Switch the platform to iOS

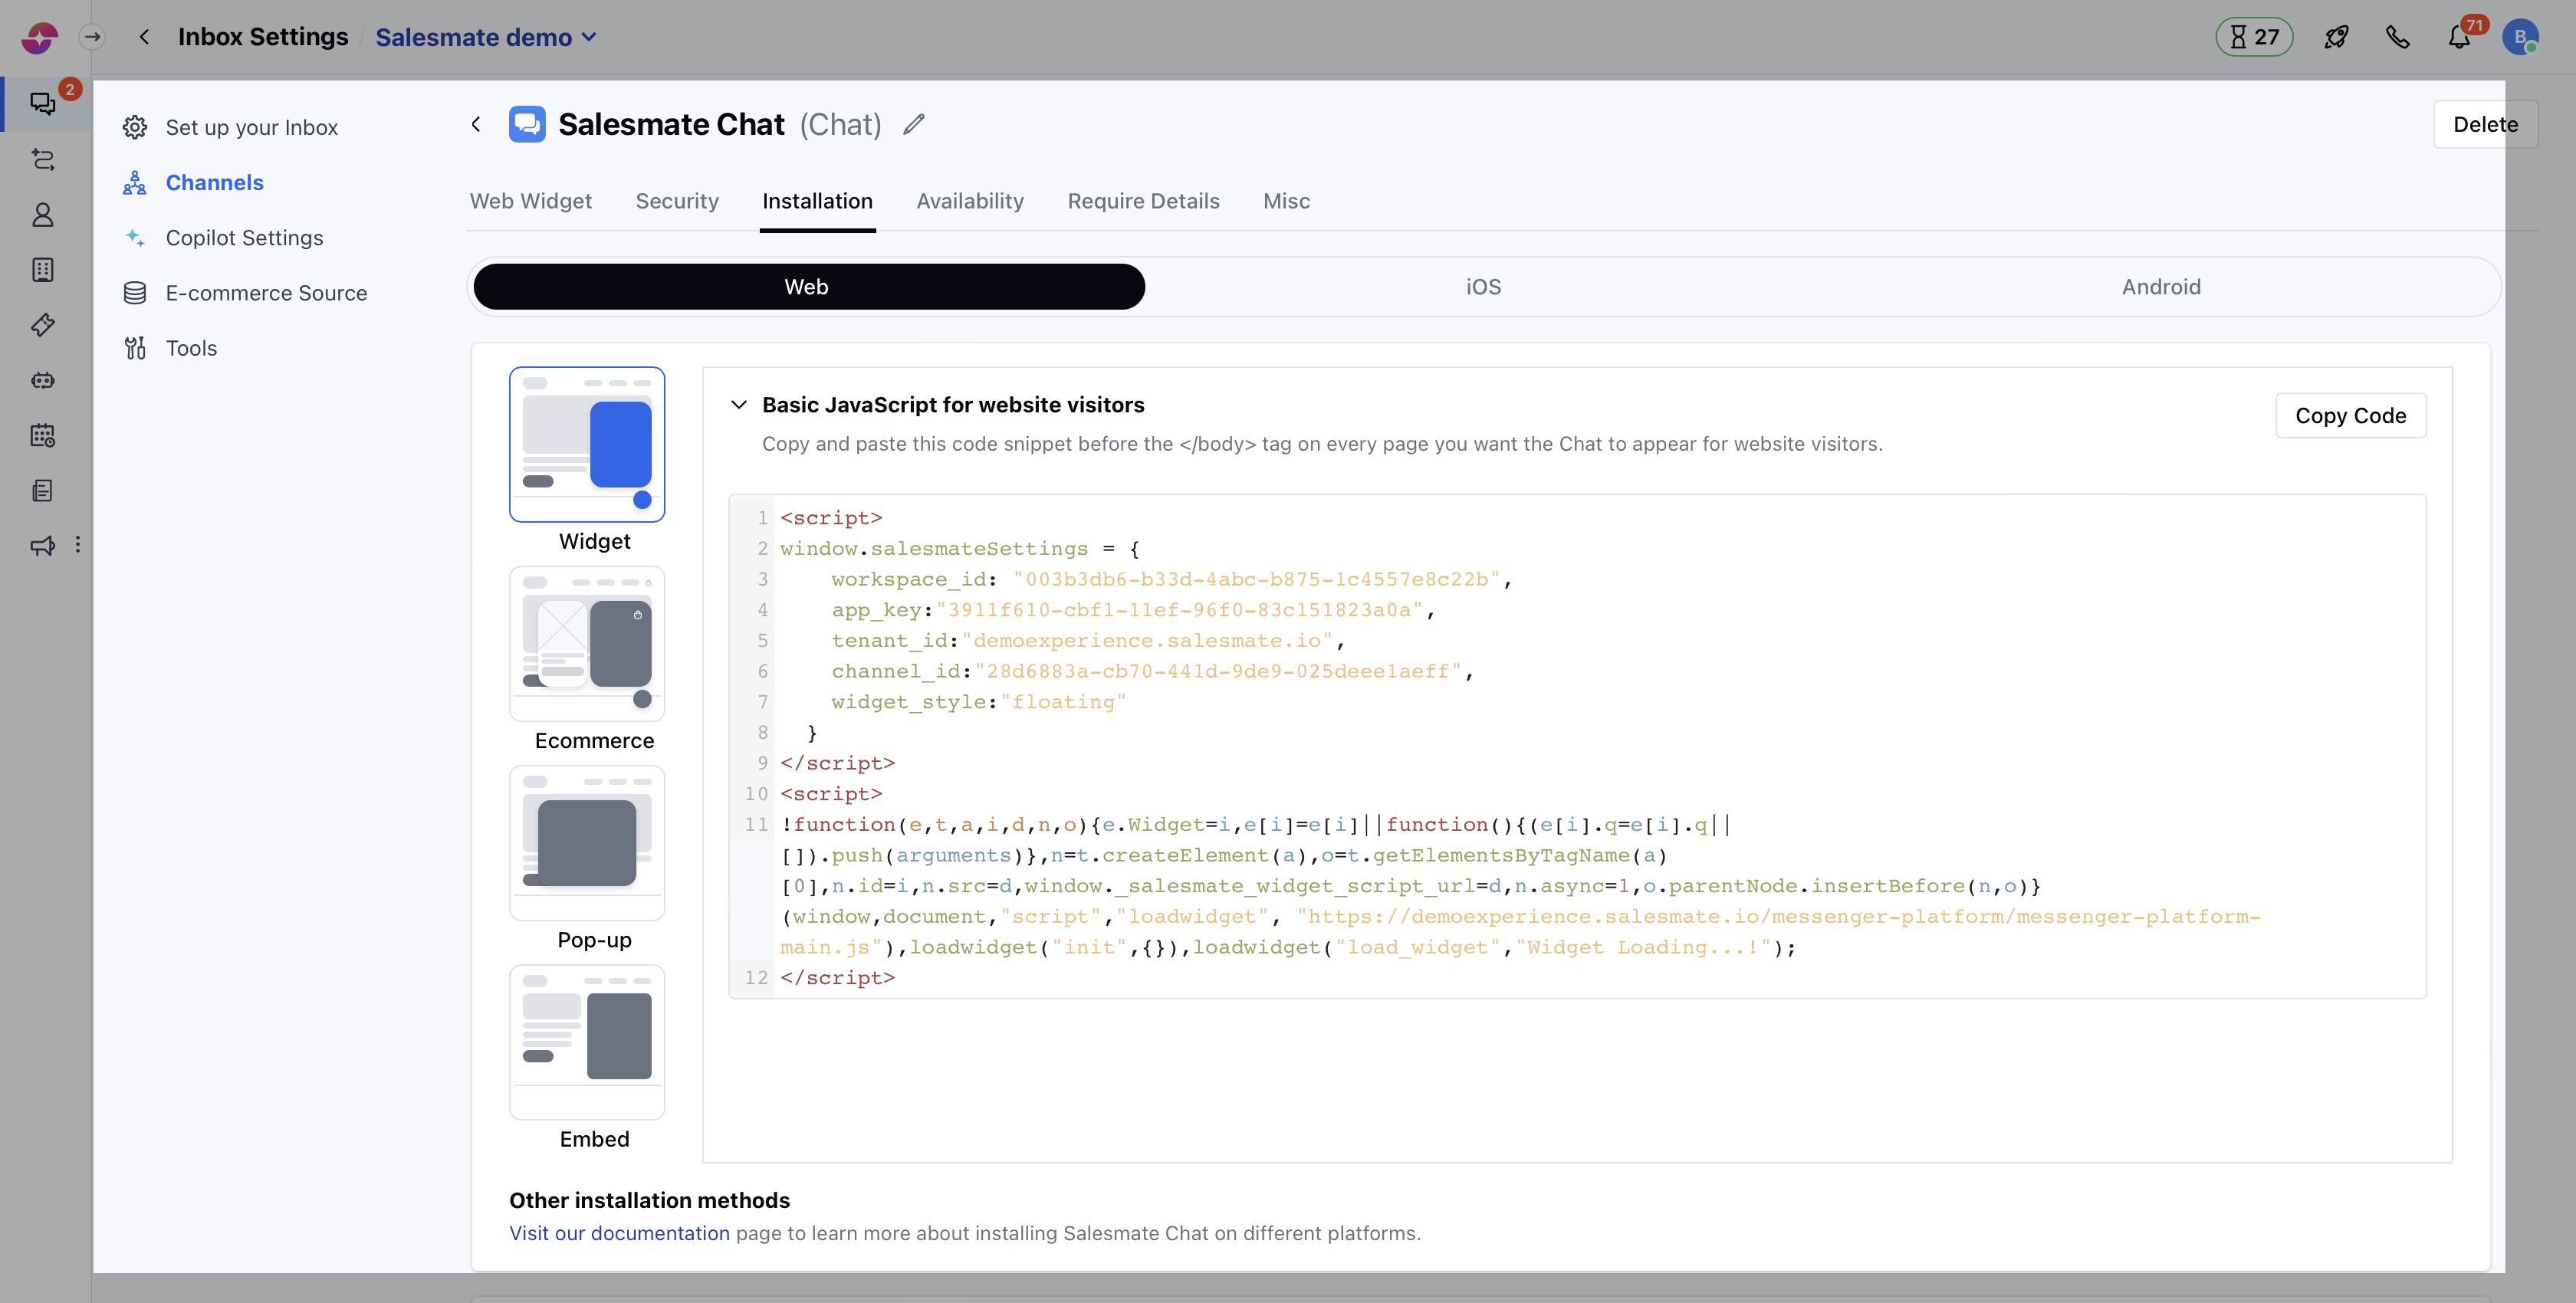click(x=1483, y=286)
